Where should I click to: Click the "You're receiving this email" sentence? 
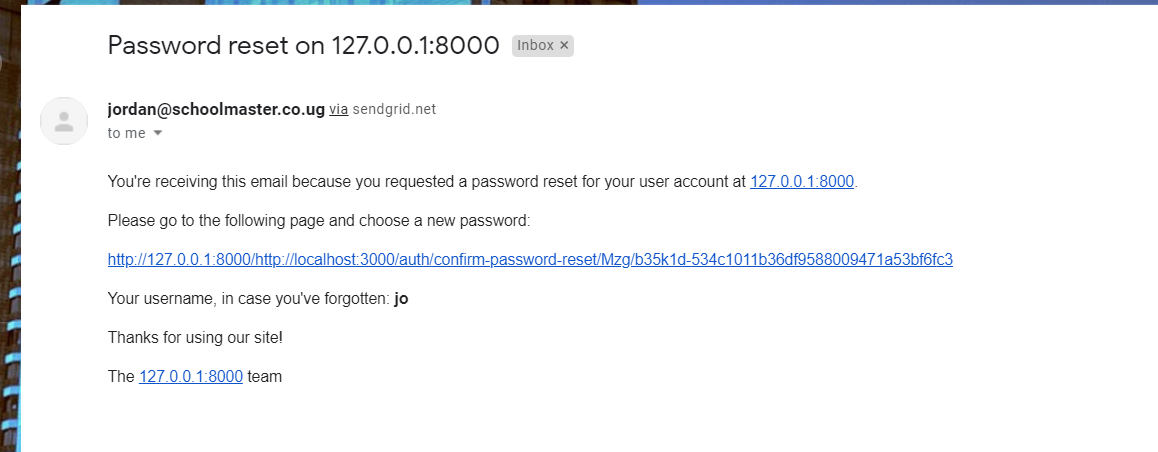point(427,182)
